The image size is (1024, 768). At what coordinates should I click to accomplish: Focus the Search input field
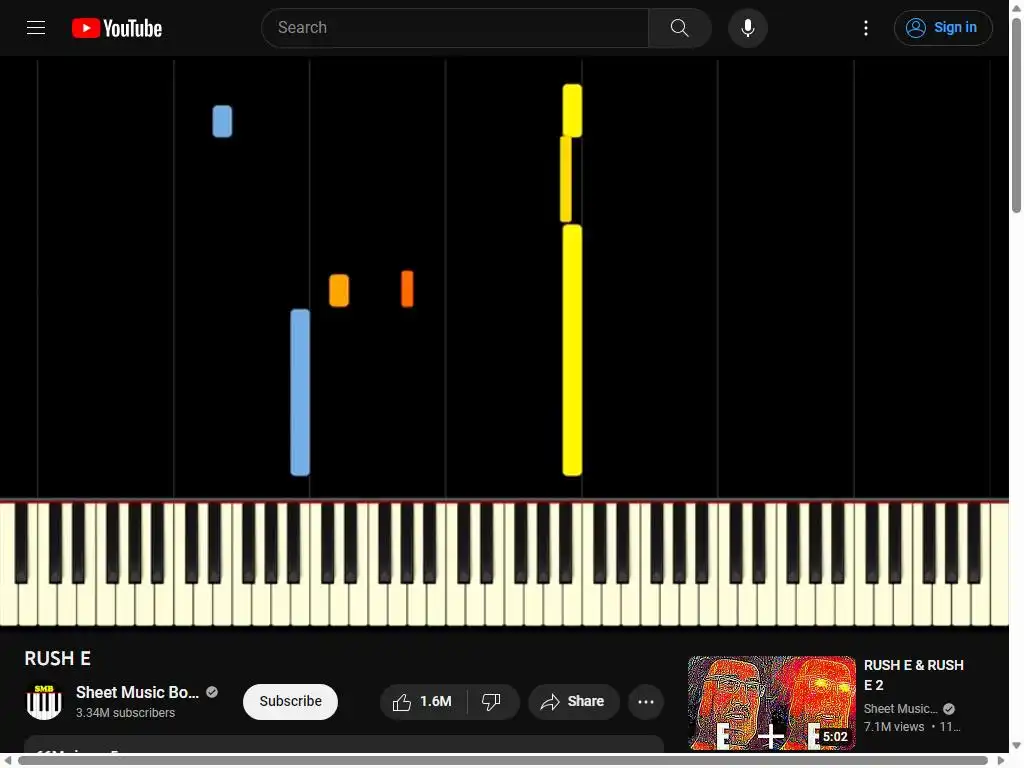(455, 28)
